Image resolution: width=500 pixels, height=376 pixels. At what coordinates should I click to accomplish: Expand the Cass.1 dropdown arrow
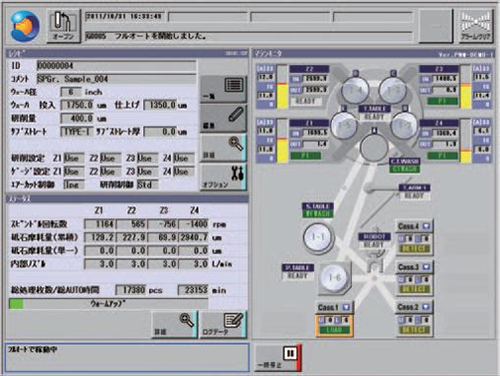[x=346, y=307]
